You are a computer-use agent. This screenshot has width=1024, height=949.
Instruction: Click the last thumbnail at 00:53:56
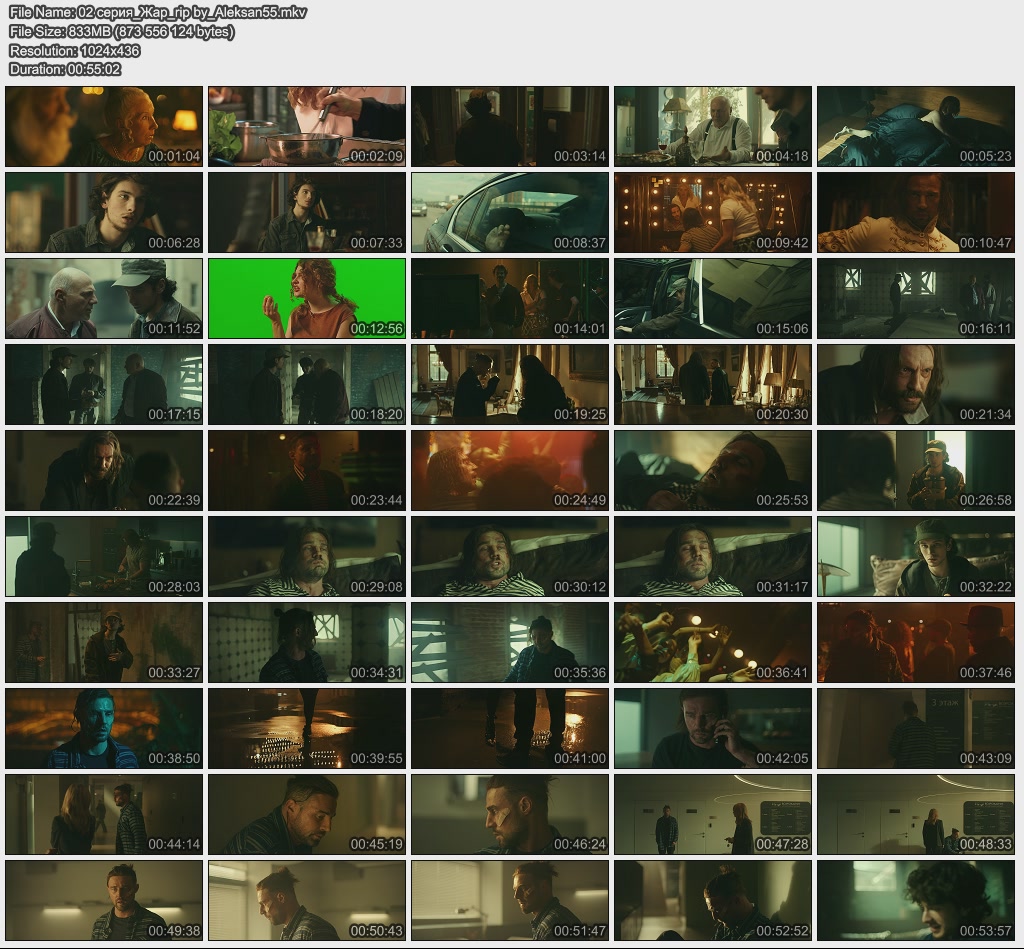tap(916, 900)
